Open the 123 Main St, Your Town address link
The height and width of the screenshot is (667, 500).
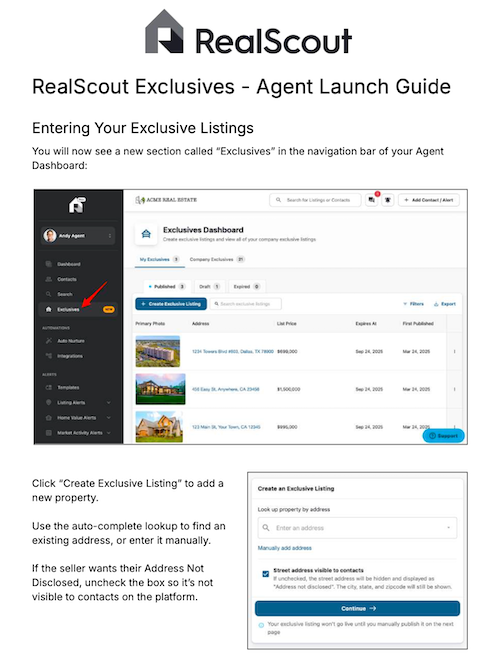[226, 427]
